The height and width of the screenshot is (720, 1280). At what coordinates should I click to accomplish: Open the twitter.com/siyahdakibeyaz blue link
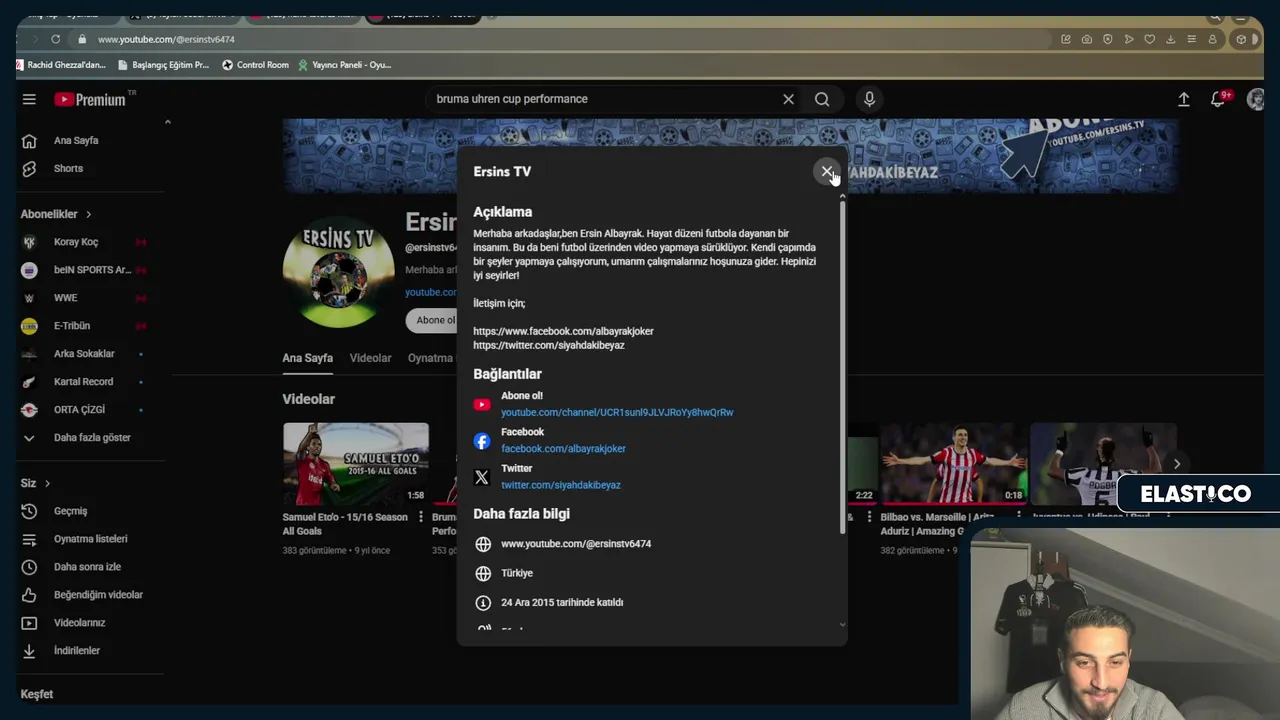point(560,485)
